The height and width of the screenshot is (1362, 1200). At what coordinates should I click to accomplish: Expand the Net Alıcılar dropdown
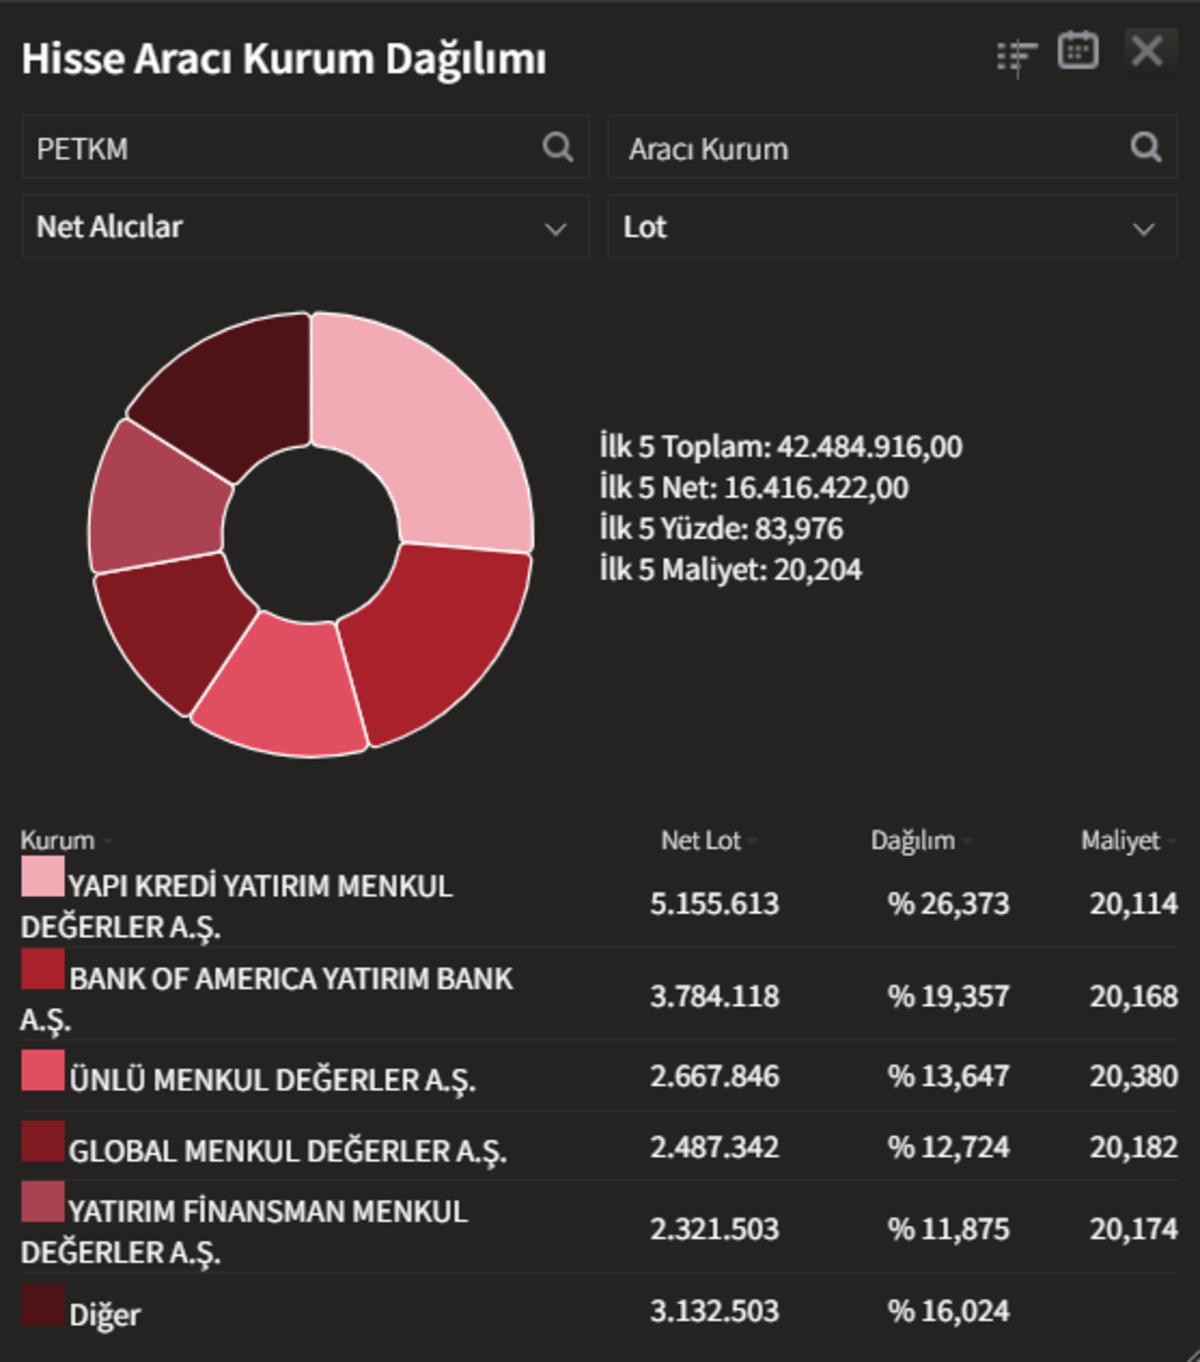coord(305,227)
